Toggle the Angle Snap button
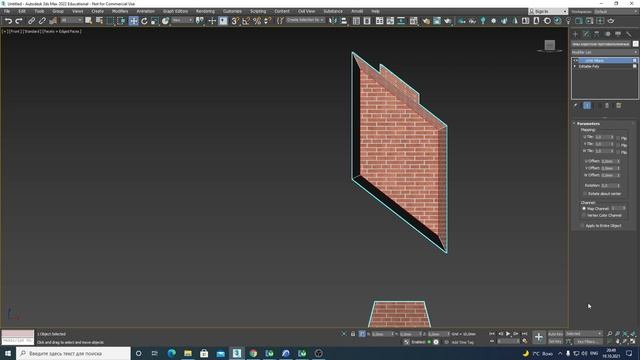The image size is (640, 360). [246, 20]
